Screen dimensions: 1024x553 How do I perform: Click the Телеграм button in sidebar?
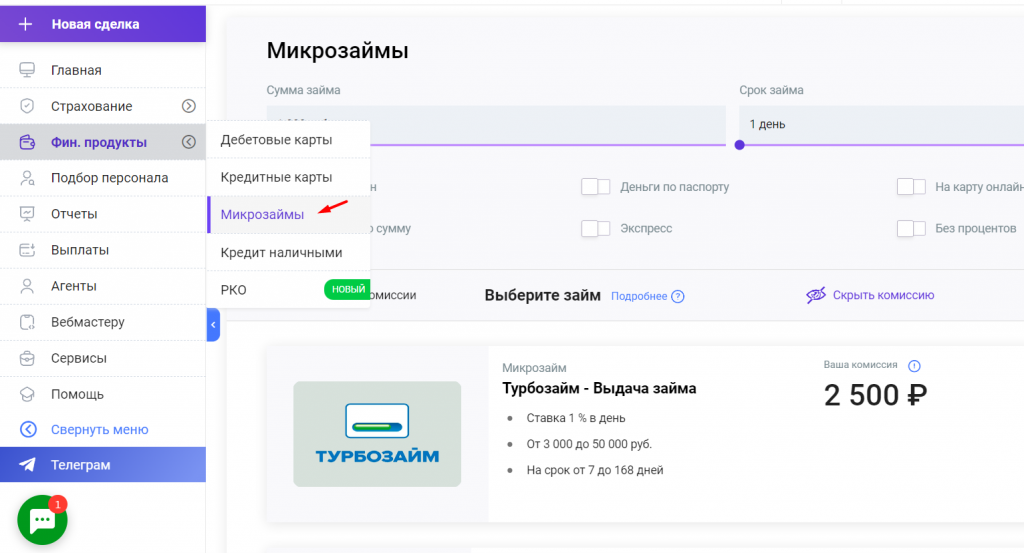click(103, 464)
